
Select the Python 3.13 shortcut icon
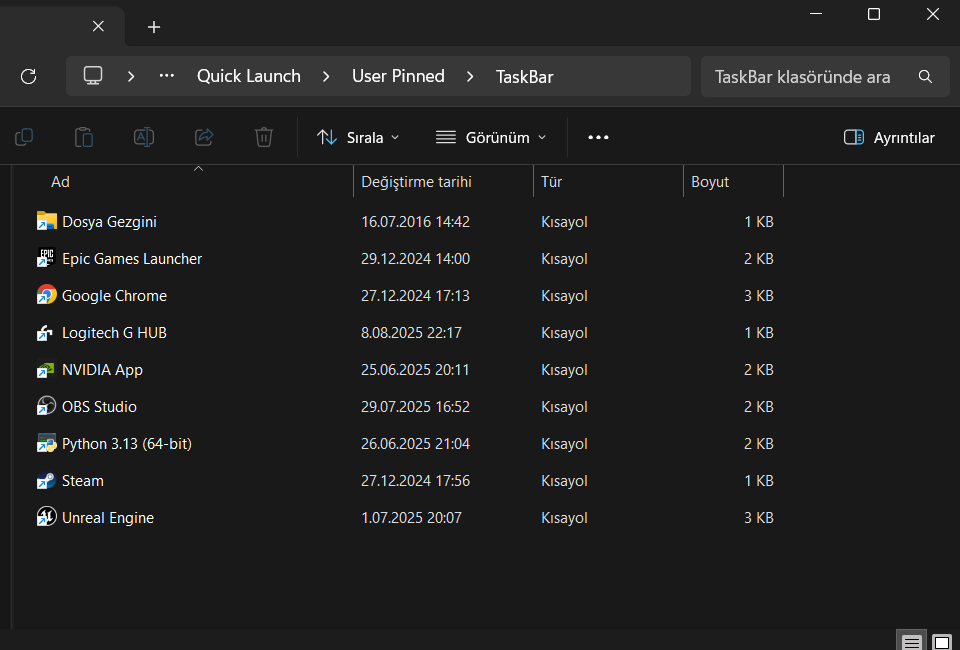47,443
